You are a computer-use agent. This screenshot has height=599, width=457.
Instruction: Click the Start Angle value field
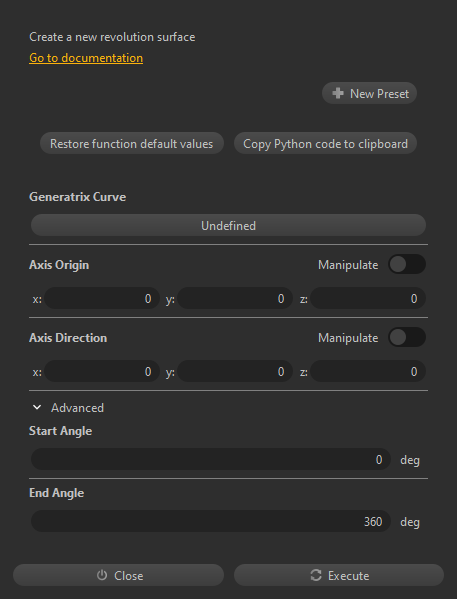211,459
